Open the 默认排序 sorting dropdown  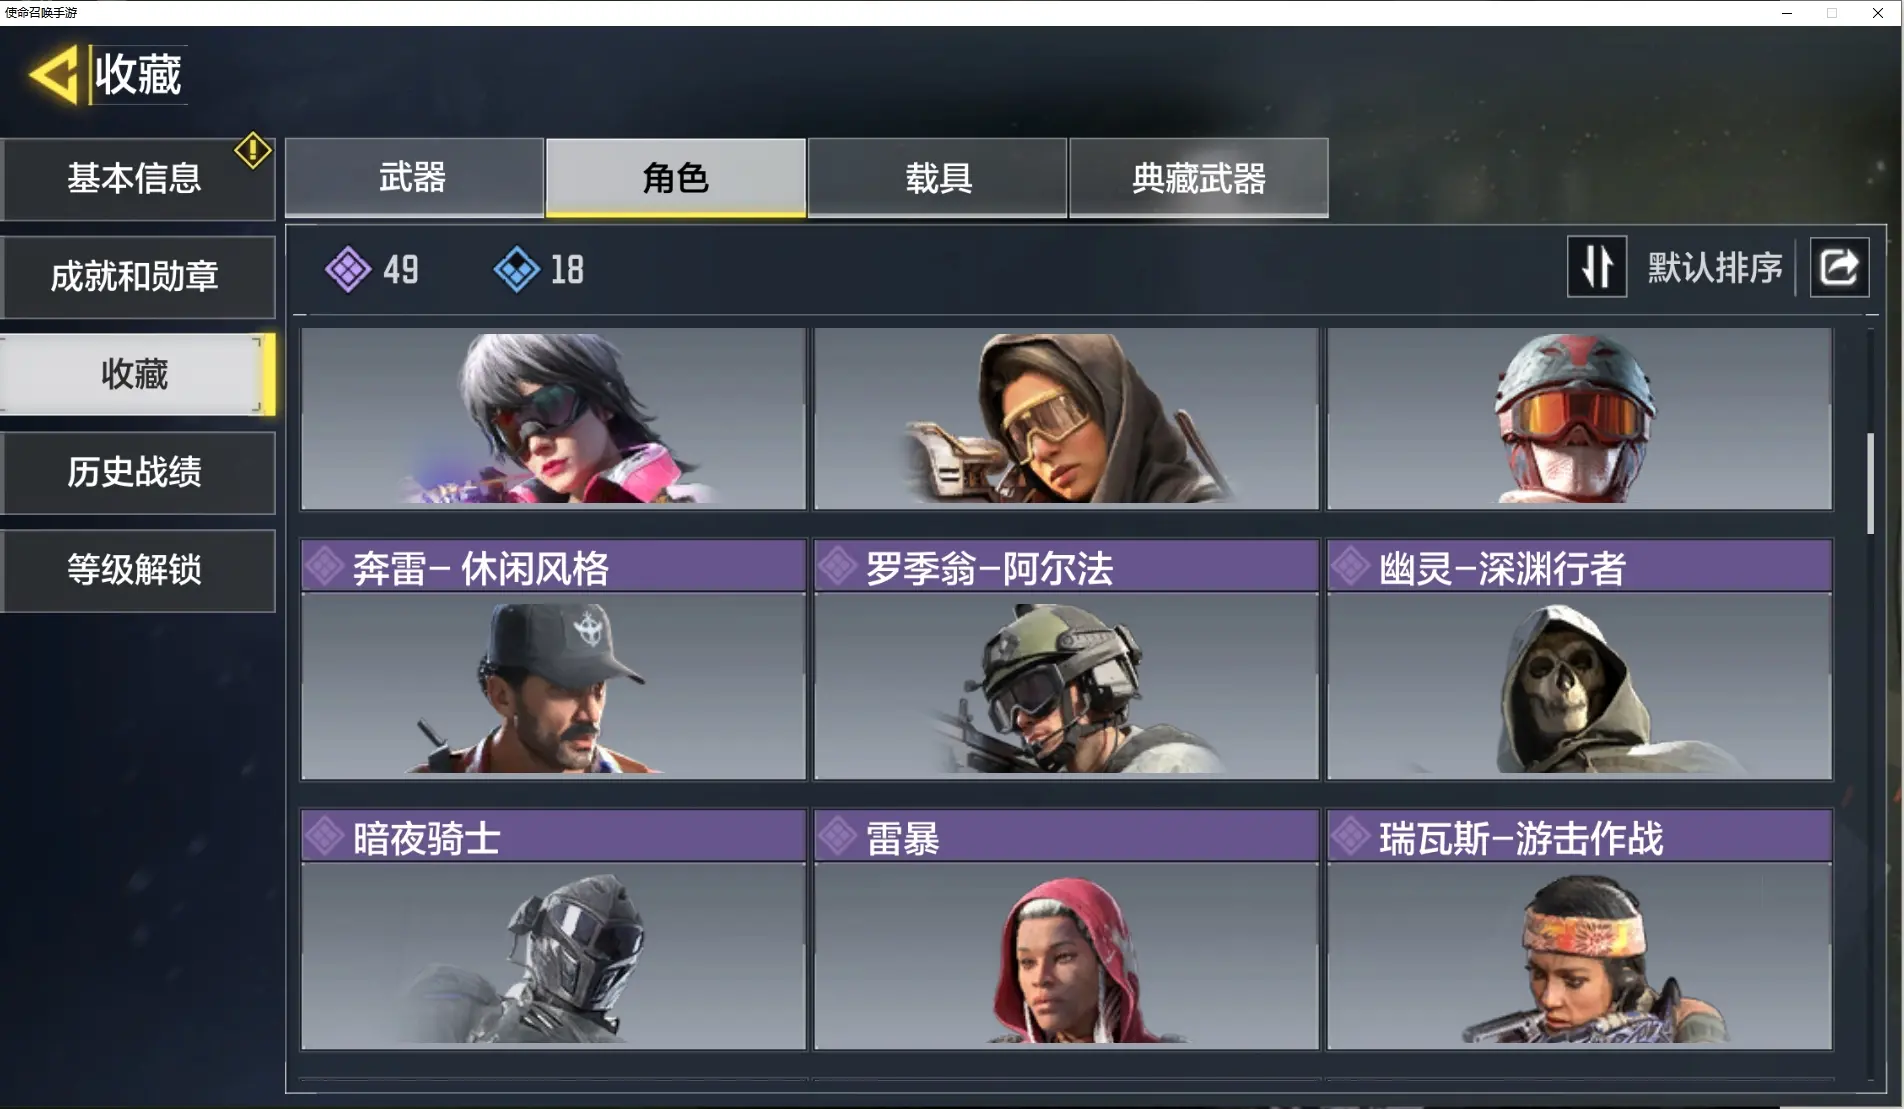click(x=1715, y=267)
